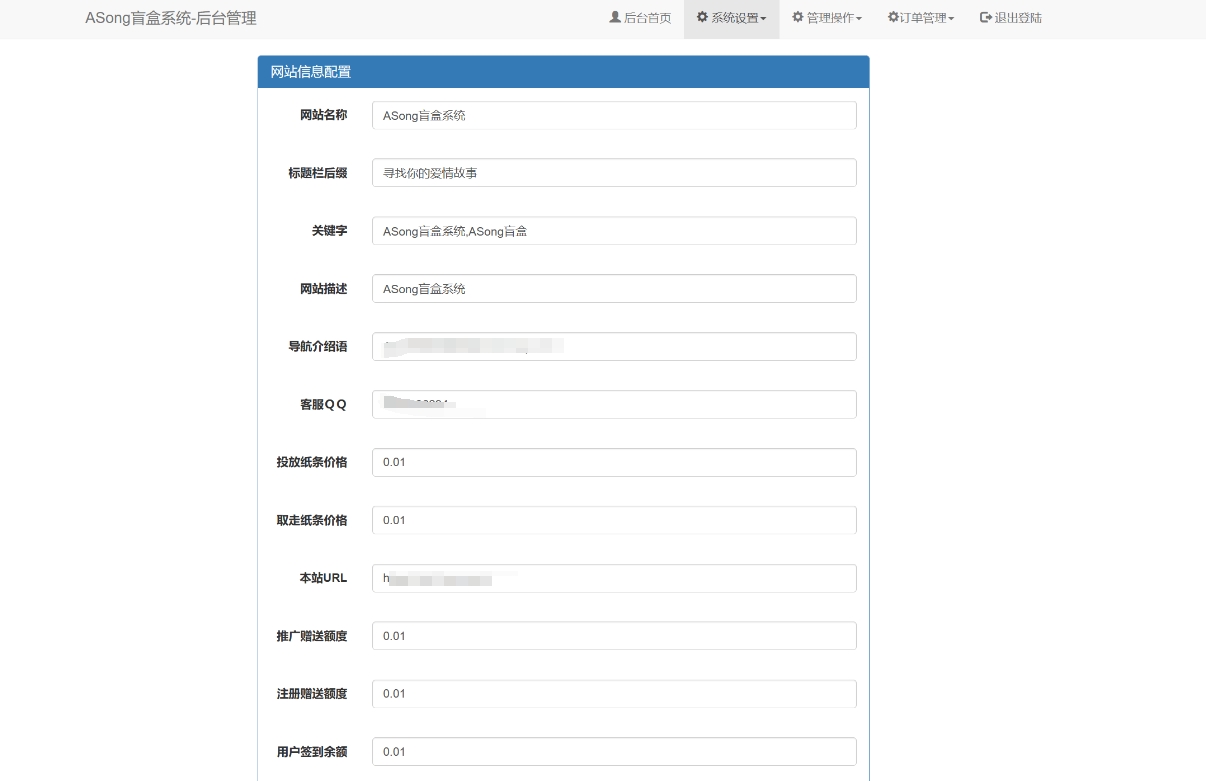Click the 取走纸条价格 field
The height and width of the screenshot is (781, 1206).
(614, 521)
